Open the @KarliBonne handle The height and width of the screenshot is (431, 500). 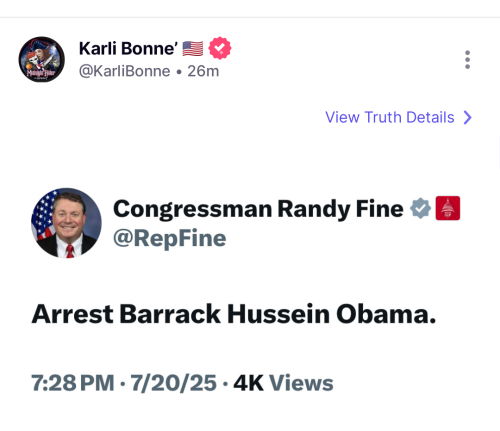pos(124,71)
